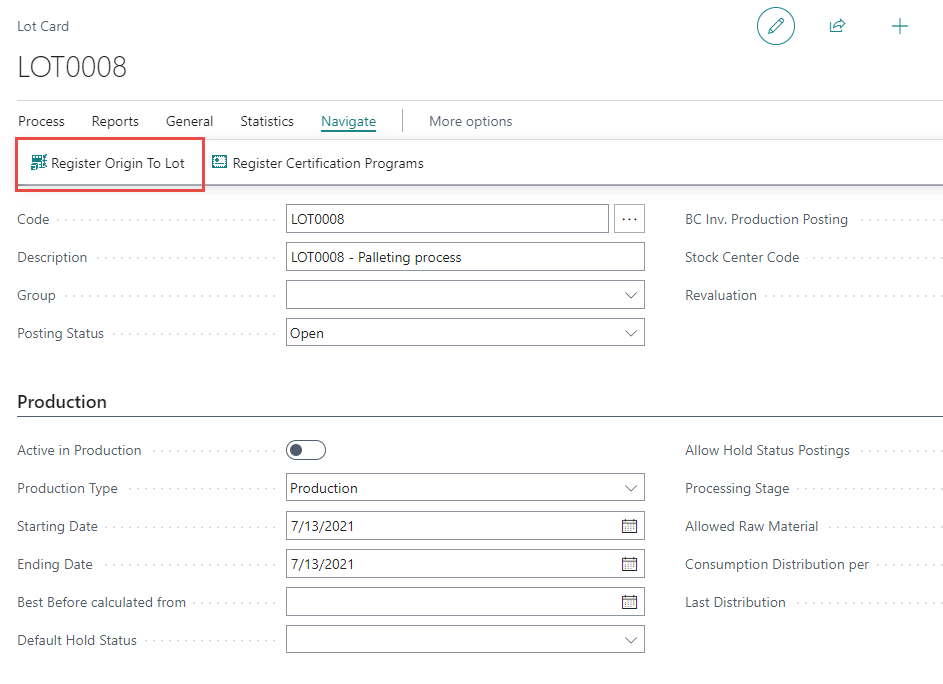Viewport: 943px width, 684px height.
Task: Click the Register Certification Programs icon
Action: coord(220,163)
